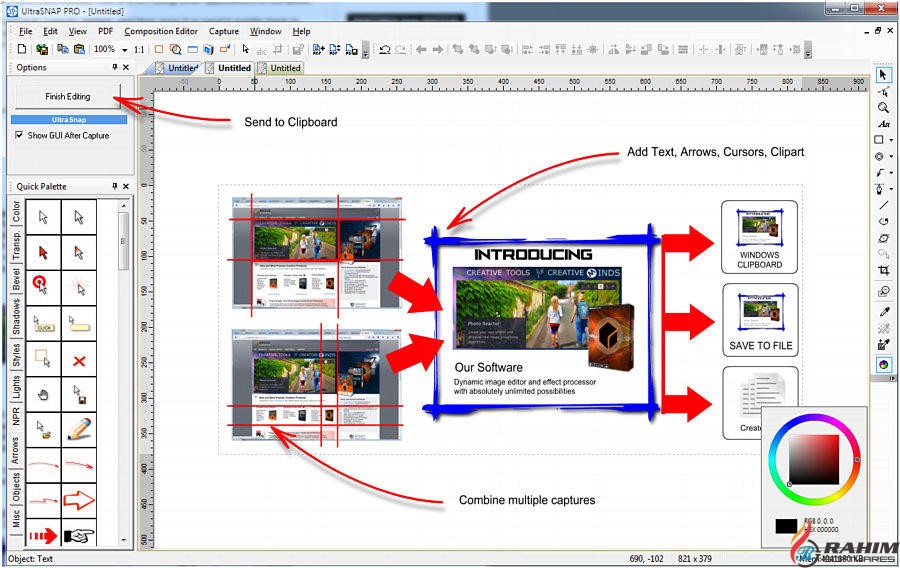Click the capture window icon in toolbar
The width and height of the screenshot is (900, 568).
(x=193, y=49)
